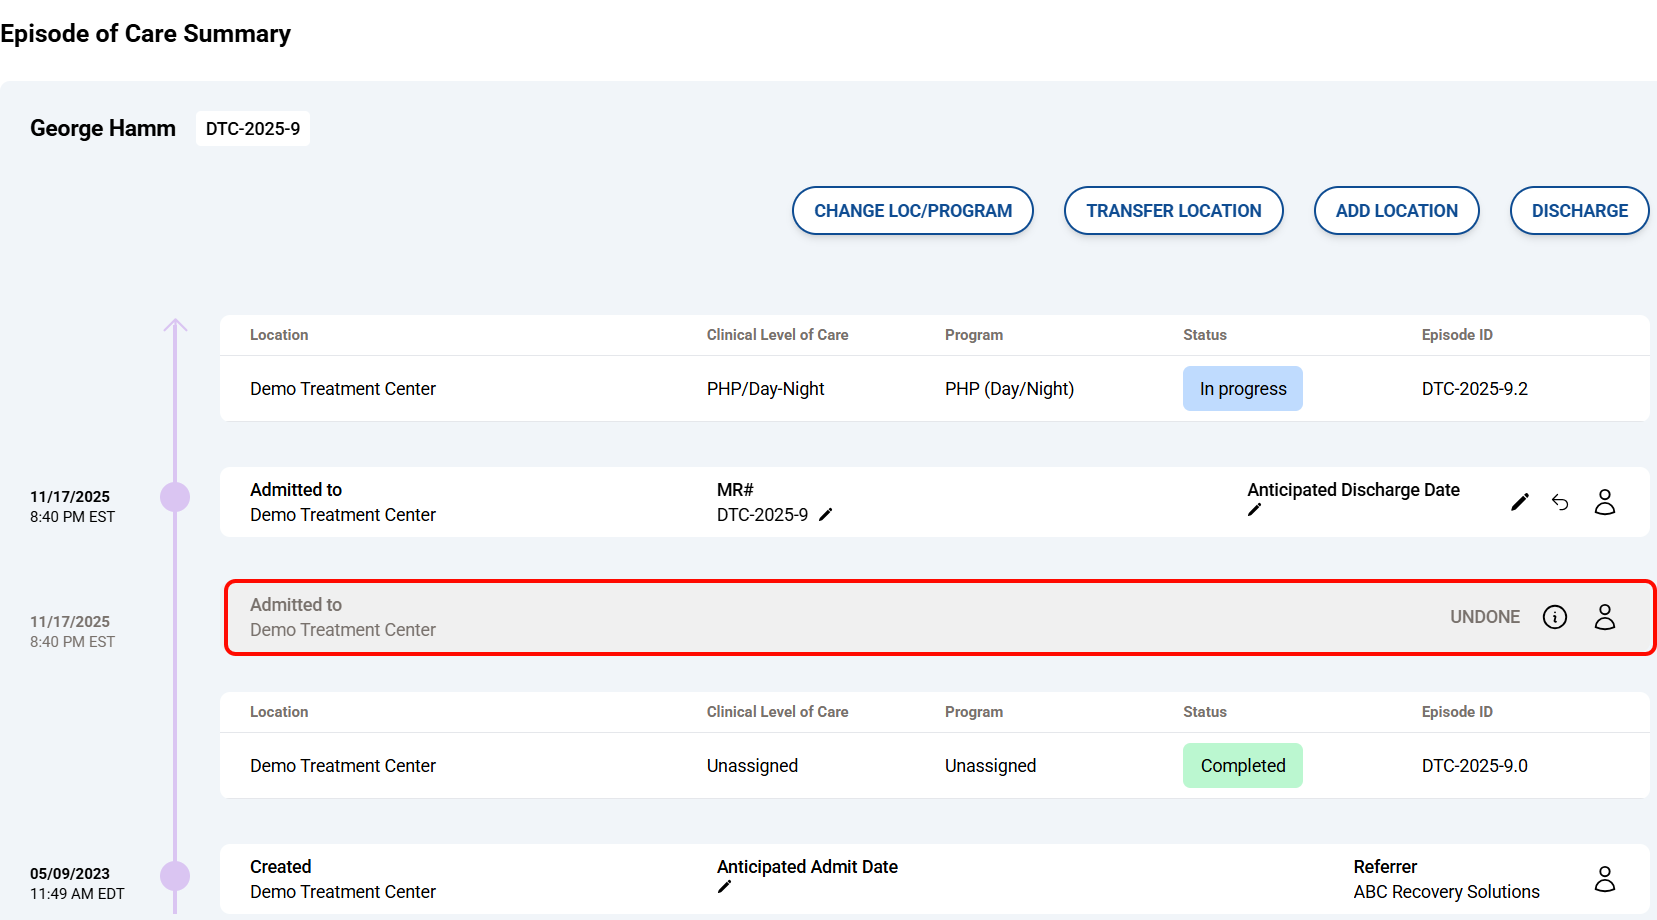Edit the Anticipated Discharge Date pencil icon
1657x920 pixels.
point(1255,510)
